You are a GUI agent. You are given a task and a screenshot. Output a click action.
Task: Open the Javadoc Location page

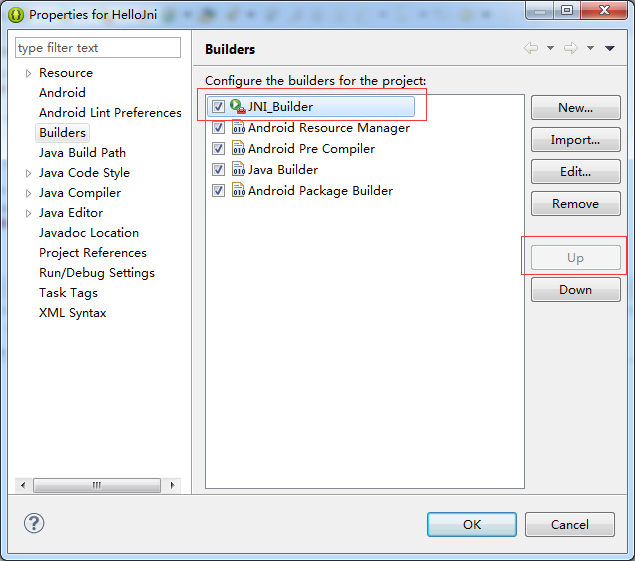coord(89,233)
